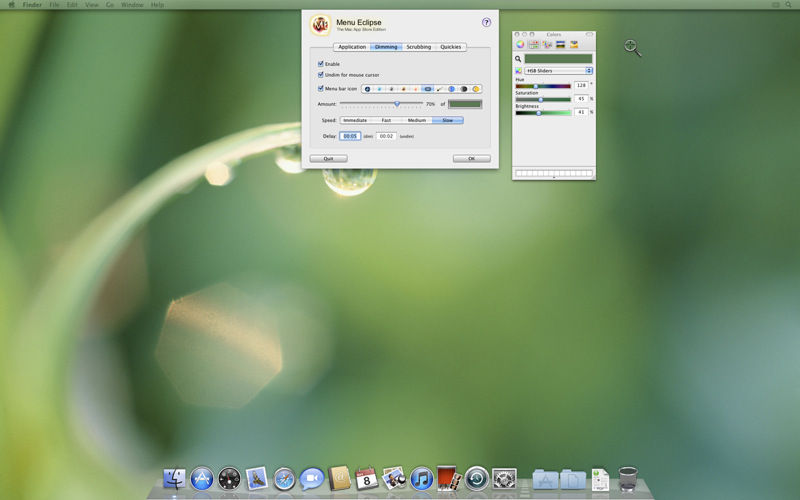800x500 pixels.
Task: Choose the image palettes mode in Colors
Action: [560, 44]
